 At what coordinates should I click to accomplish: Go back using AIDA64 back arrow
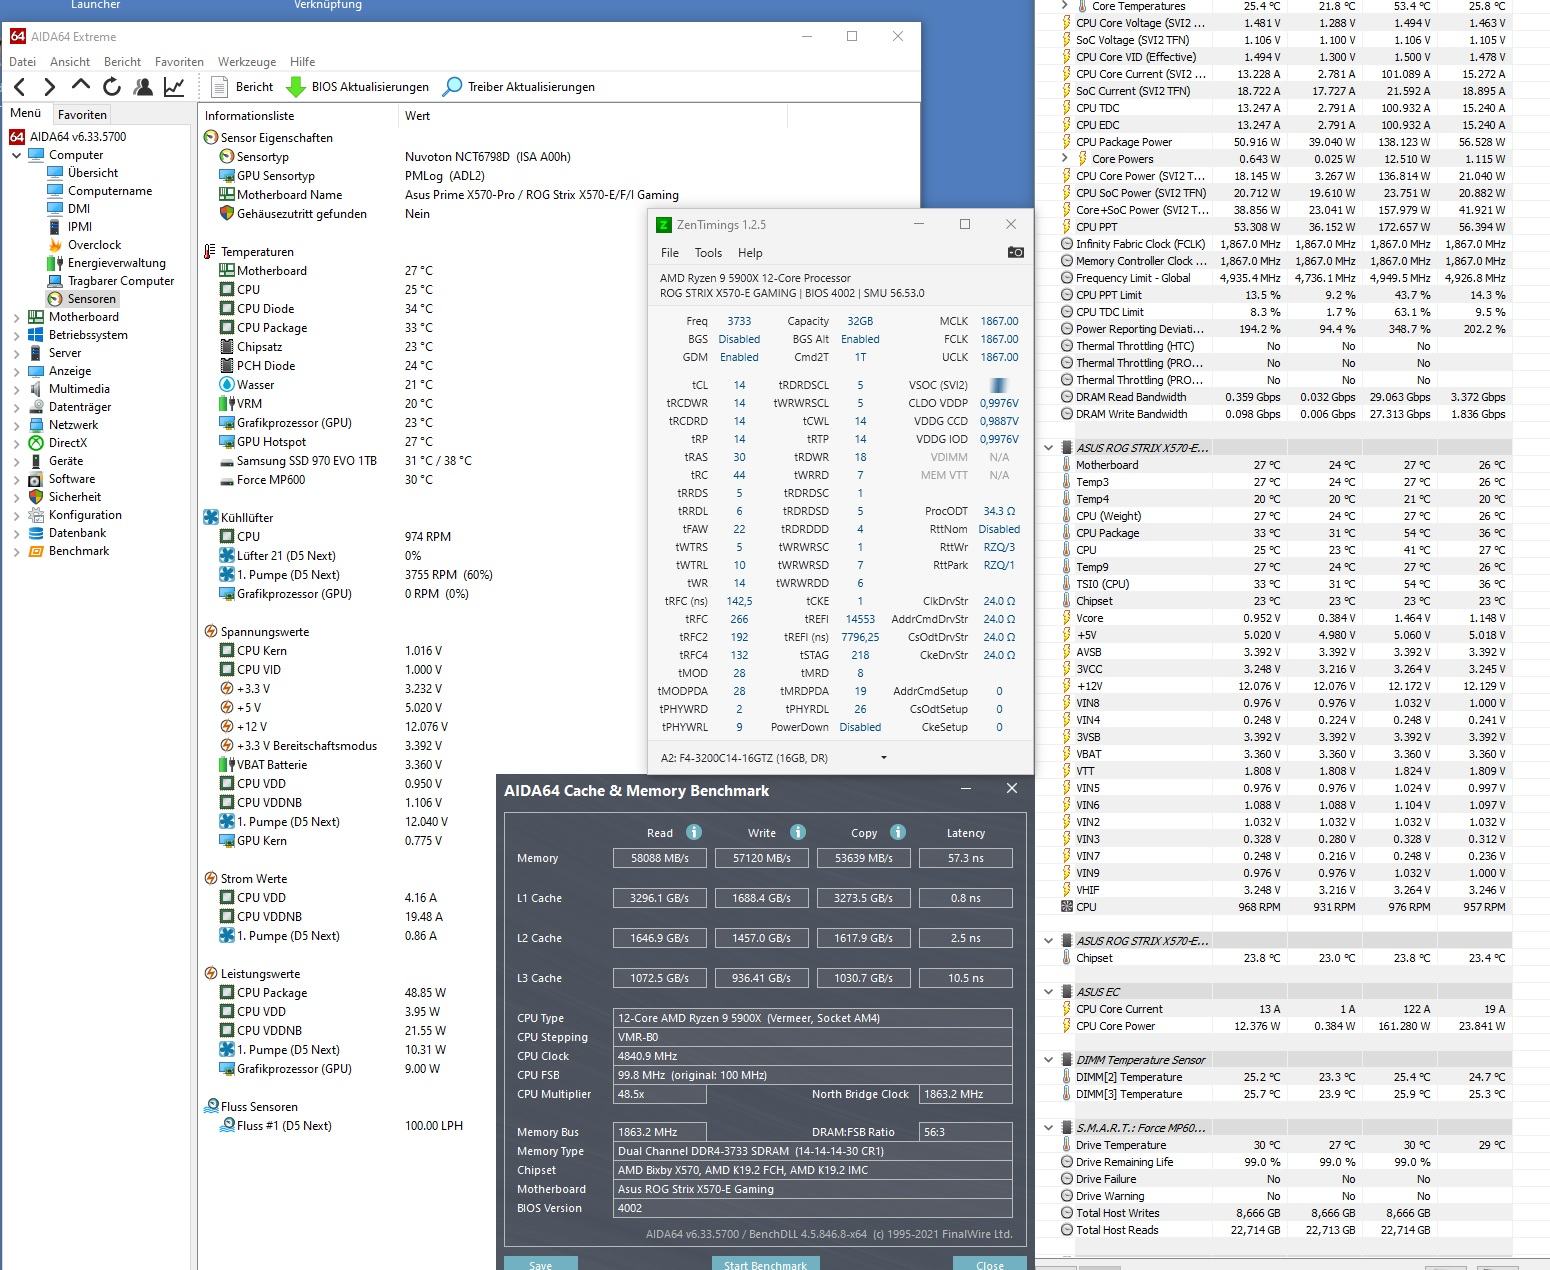(20, 87)
